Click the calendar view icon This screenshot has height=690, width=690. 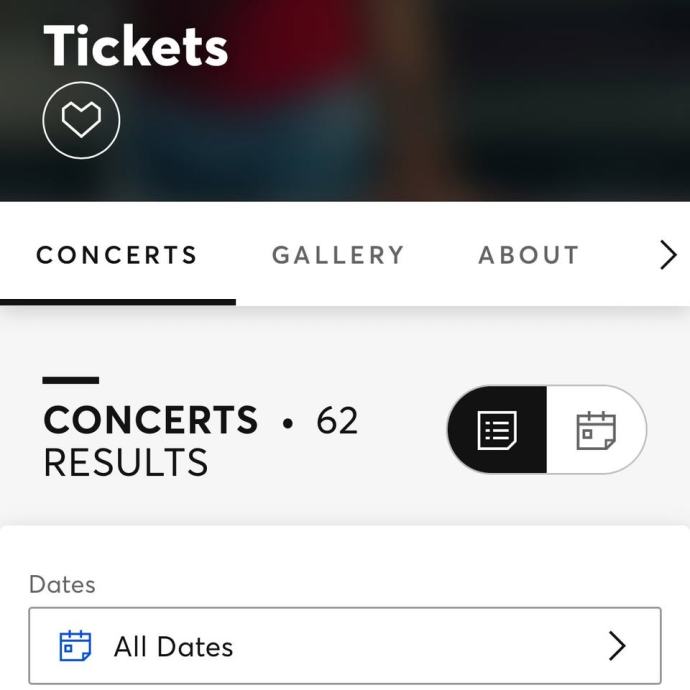point(596,429)
